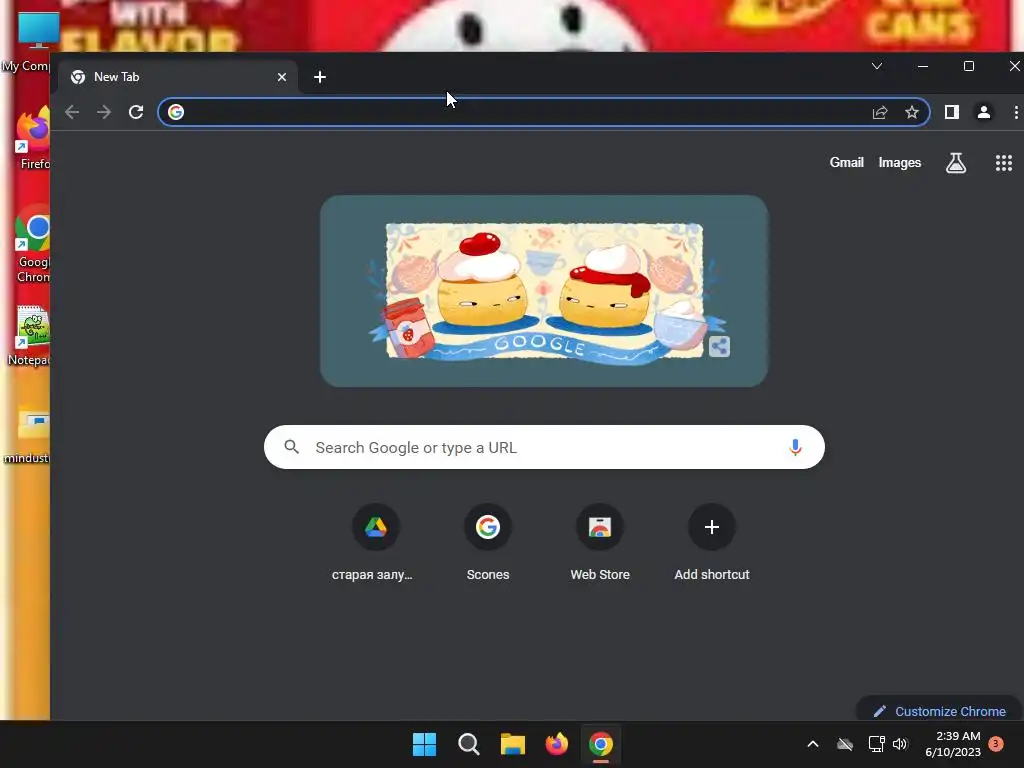Open network status tray icon
Viewport: 1024px width, 768px height.
876,744
